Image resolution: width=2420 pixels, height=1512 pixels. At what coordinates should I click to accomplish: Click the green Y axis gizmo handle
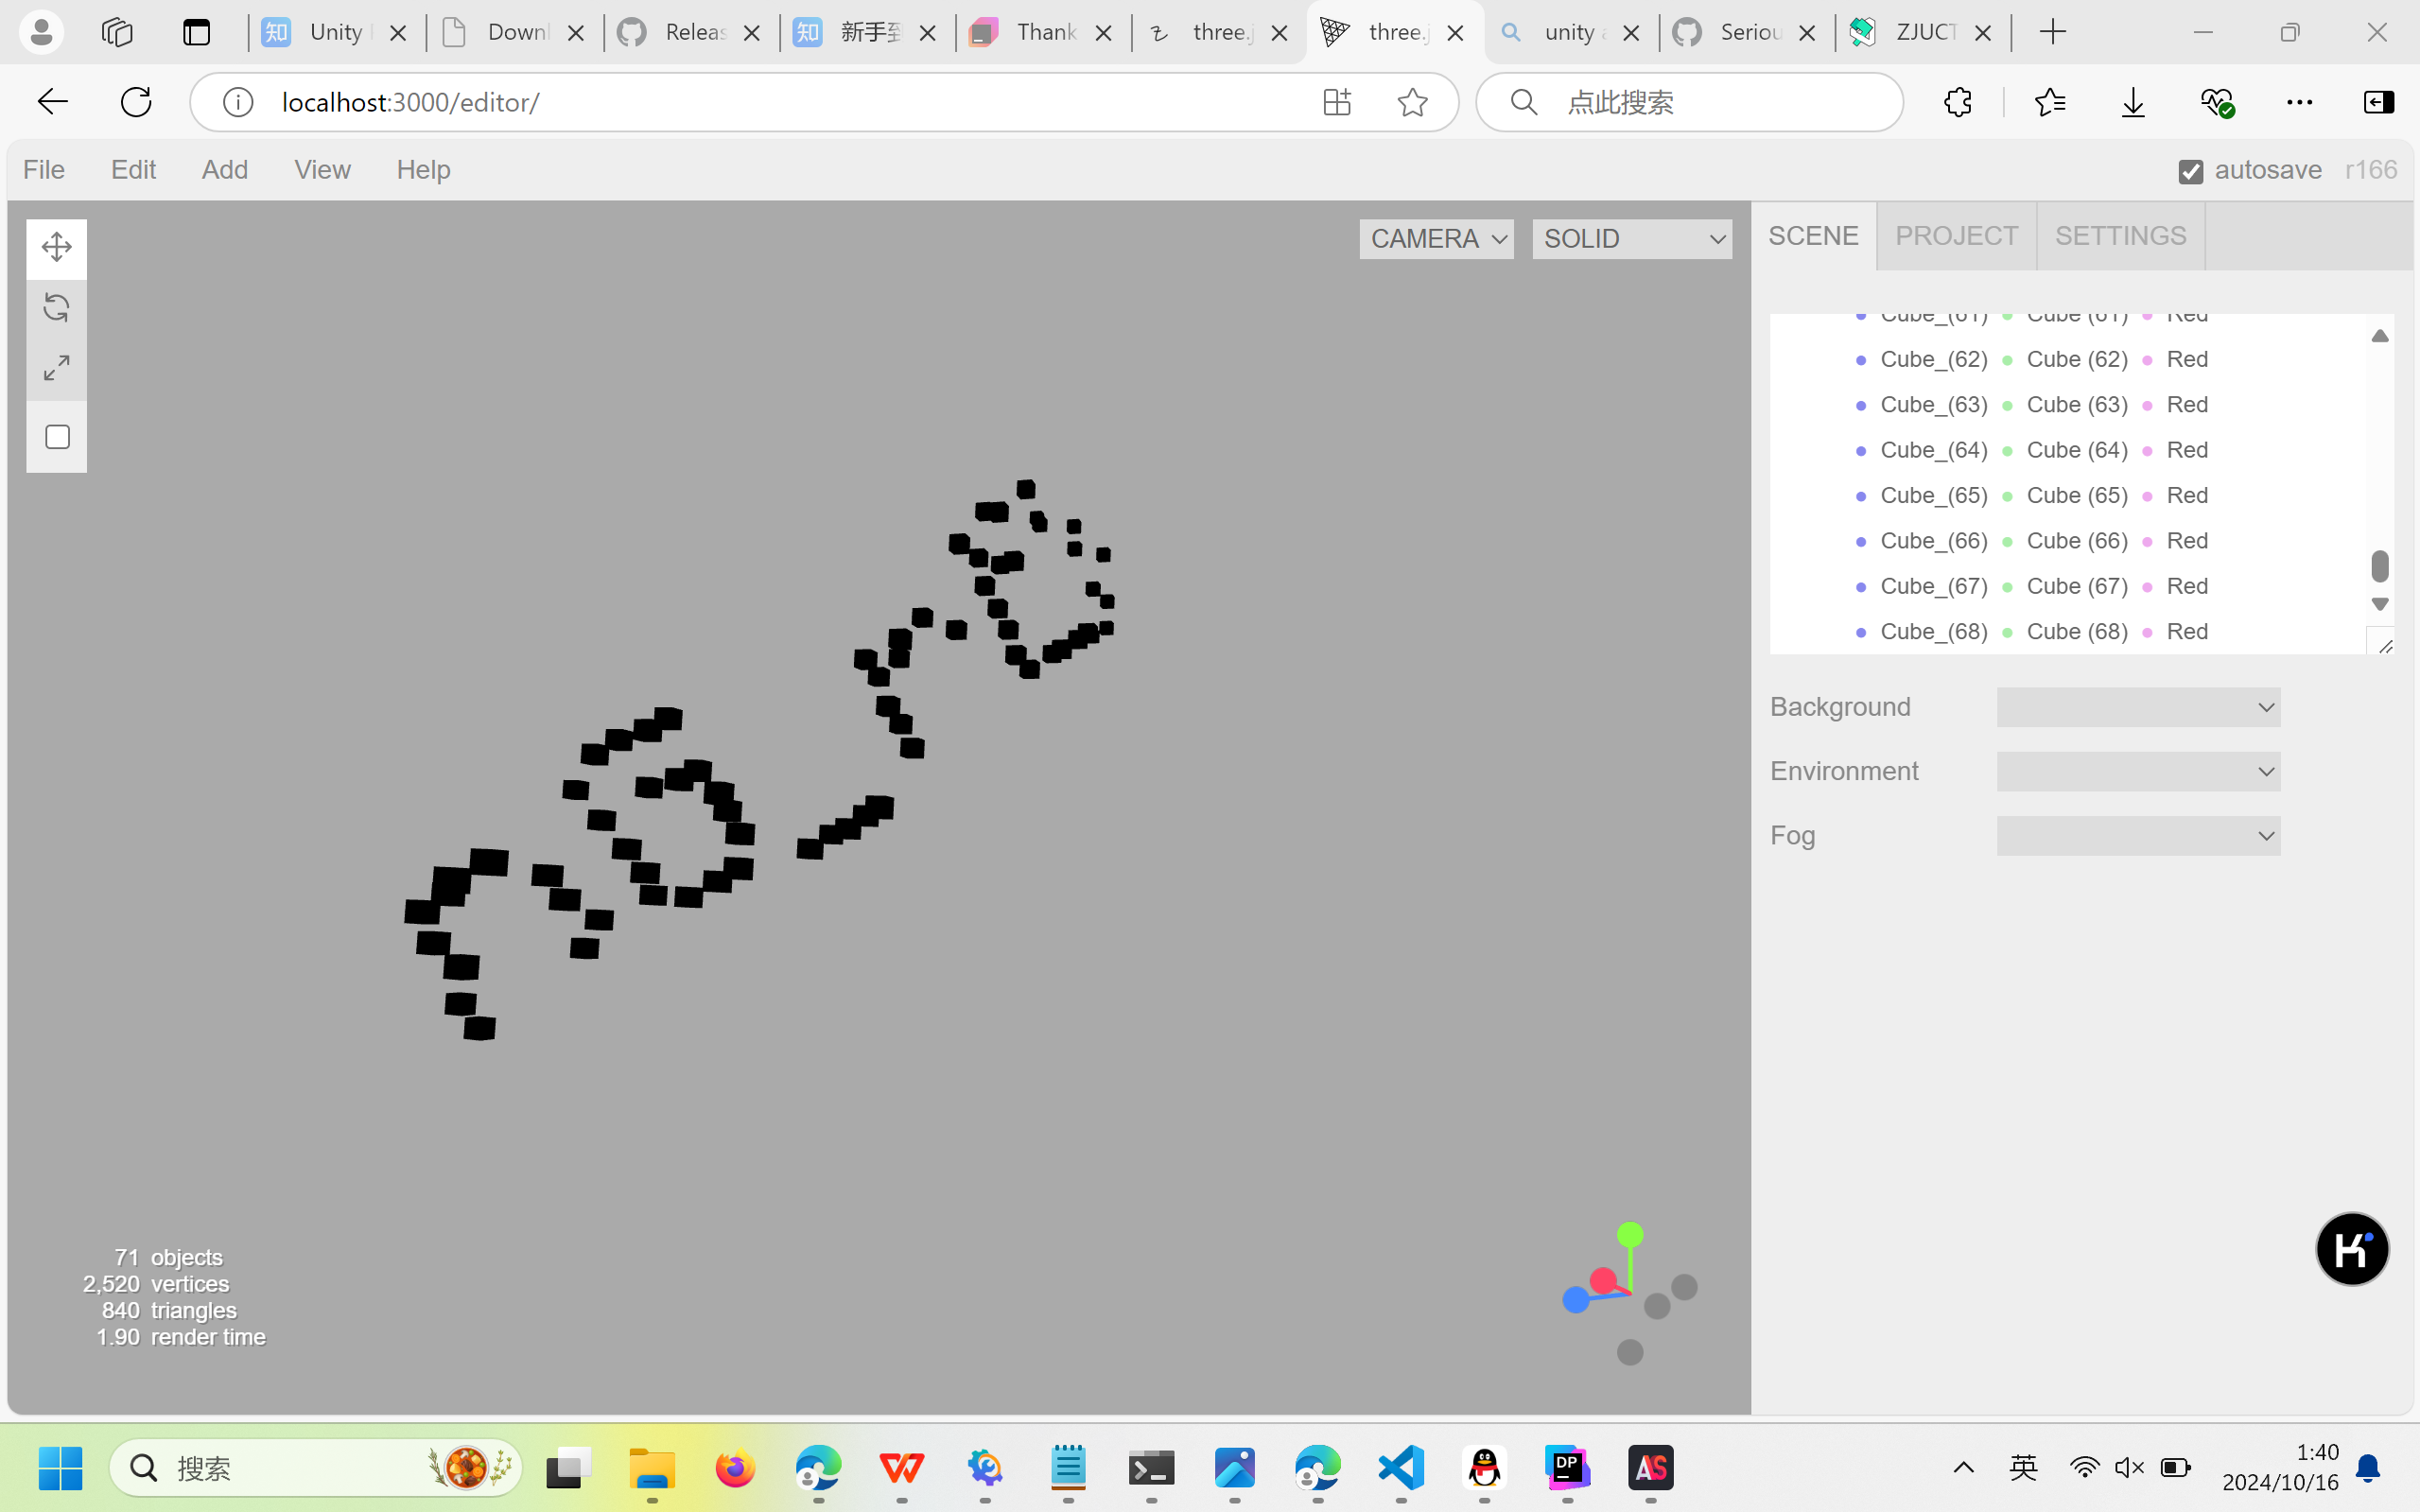coord(1630,1234)
